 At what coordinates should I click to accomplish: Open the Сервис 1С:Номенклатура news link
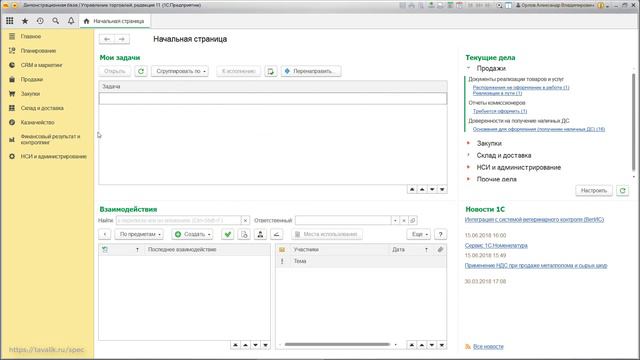pyautogui.click(x=496, y=246)
